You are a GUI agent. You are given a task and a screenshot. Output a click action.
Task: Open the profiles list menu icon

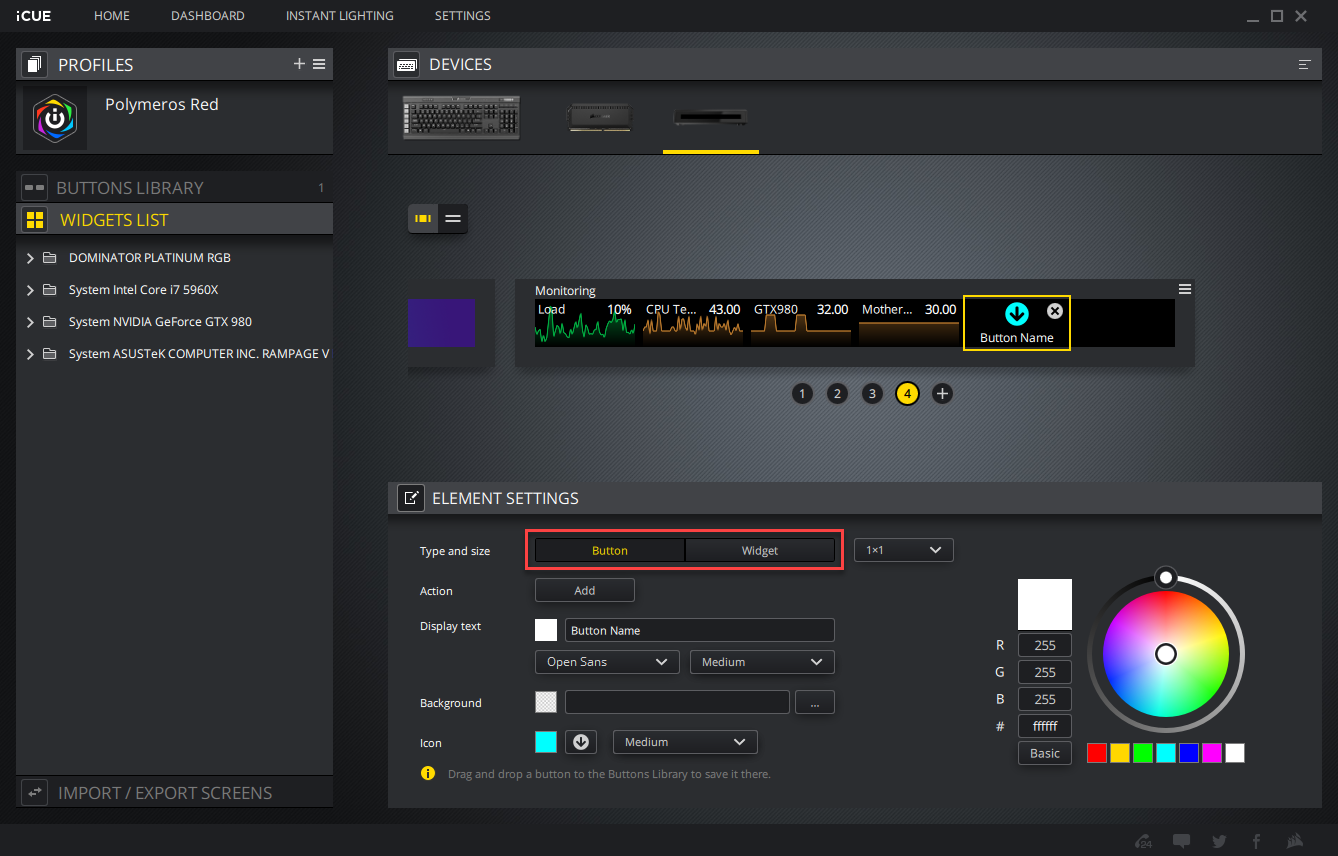[x=319, y=64]
